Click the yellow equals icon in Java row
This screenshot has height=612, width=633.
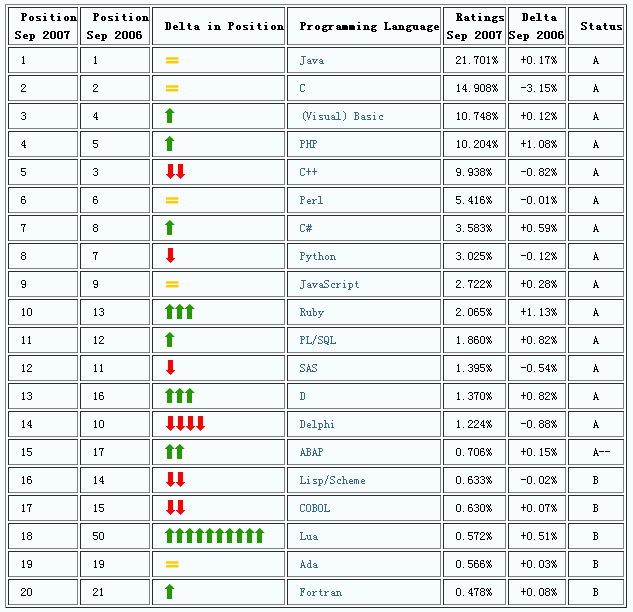pos(172,61)
